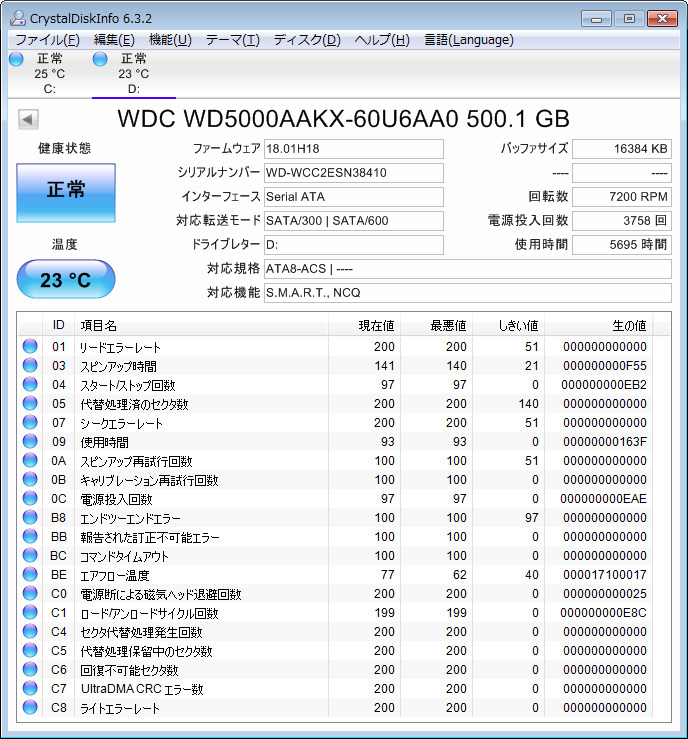
Task: Click the 対応機能 field S.M.A.R.T., NCQ
Action: click(467, 293)
